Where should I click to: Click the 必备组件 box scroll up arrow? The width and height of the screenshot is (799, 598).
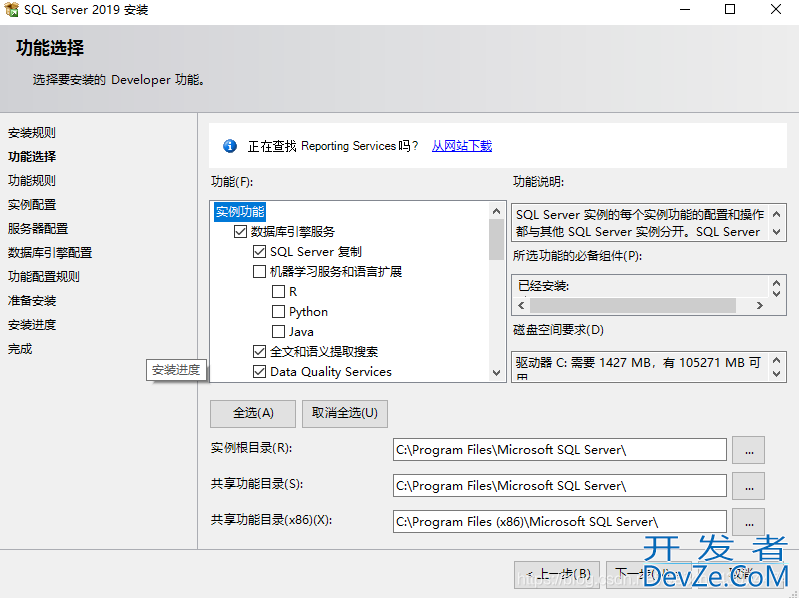click(776, 283)
